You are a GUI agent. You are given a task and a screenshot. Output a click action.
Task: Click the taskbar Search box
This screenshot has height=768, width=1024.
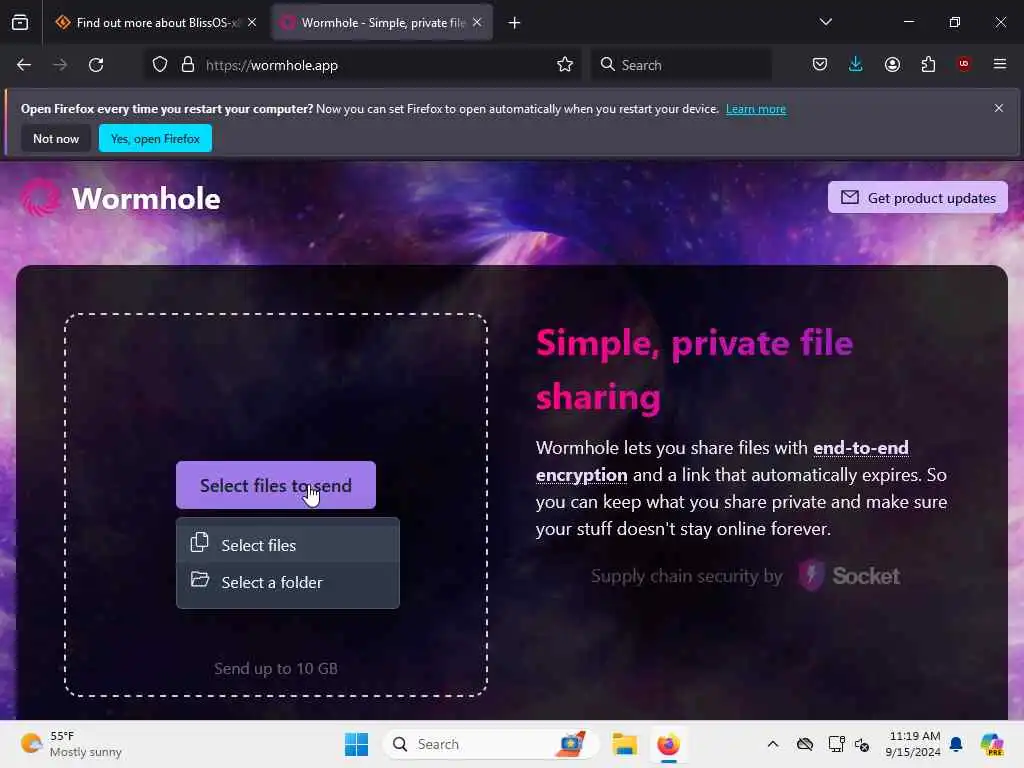click(x=490, y=744)
